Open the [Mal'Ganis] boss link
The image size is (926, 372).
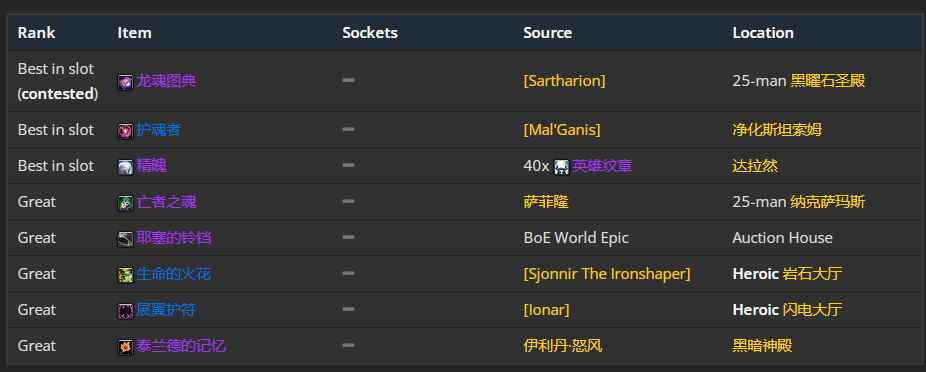tap(562, 129)
